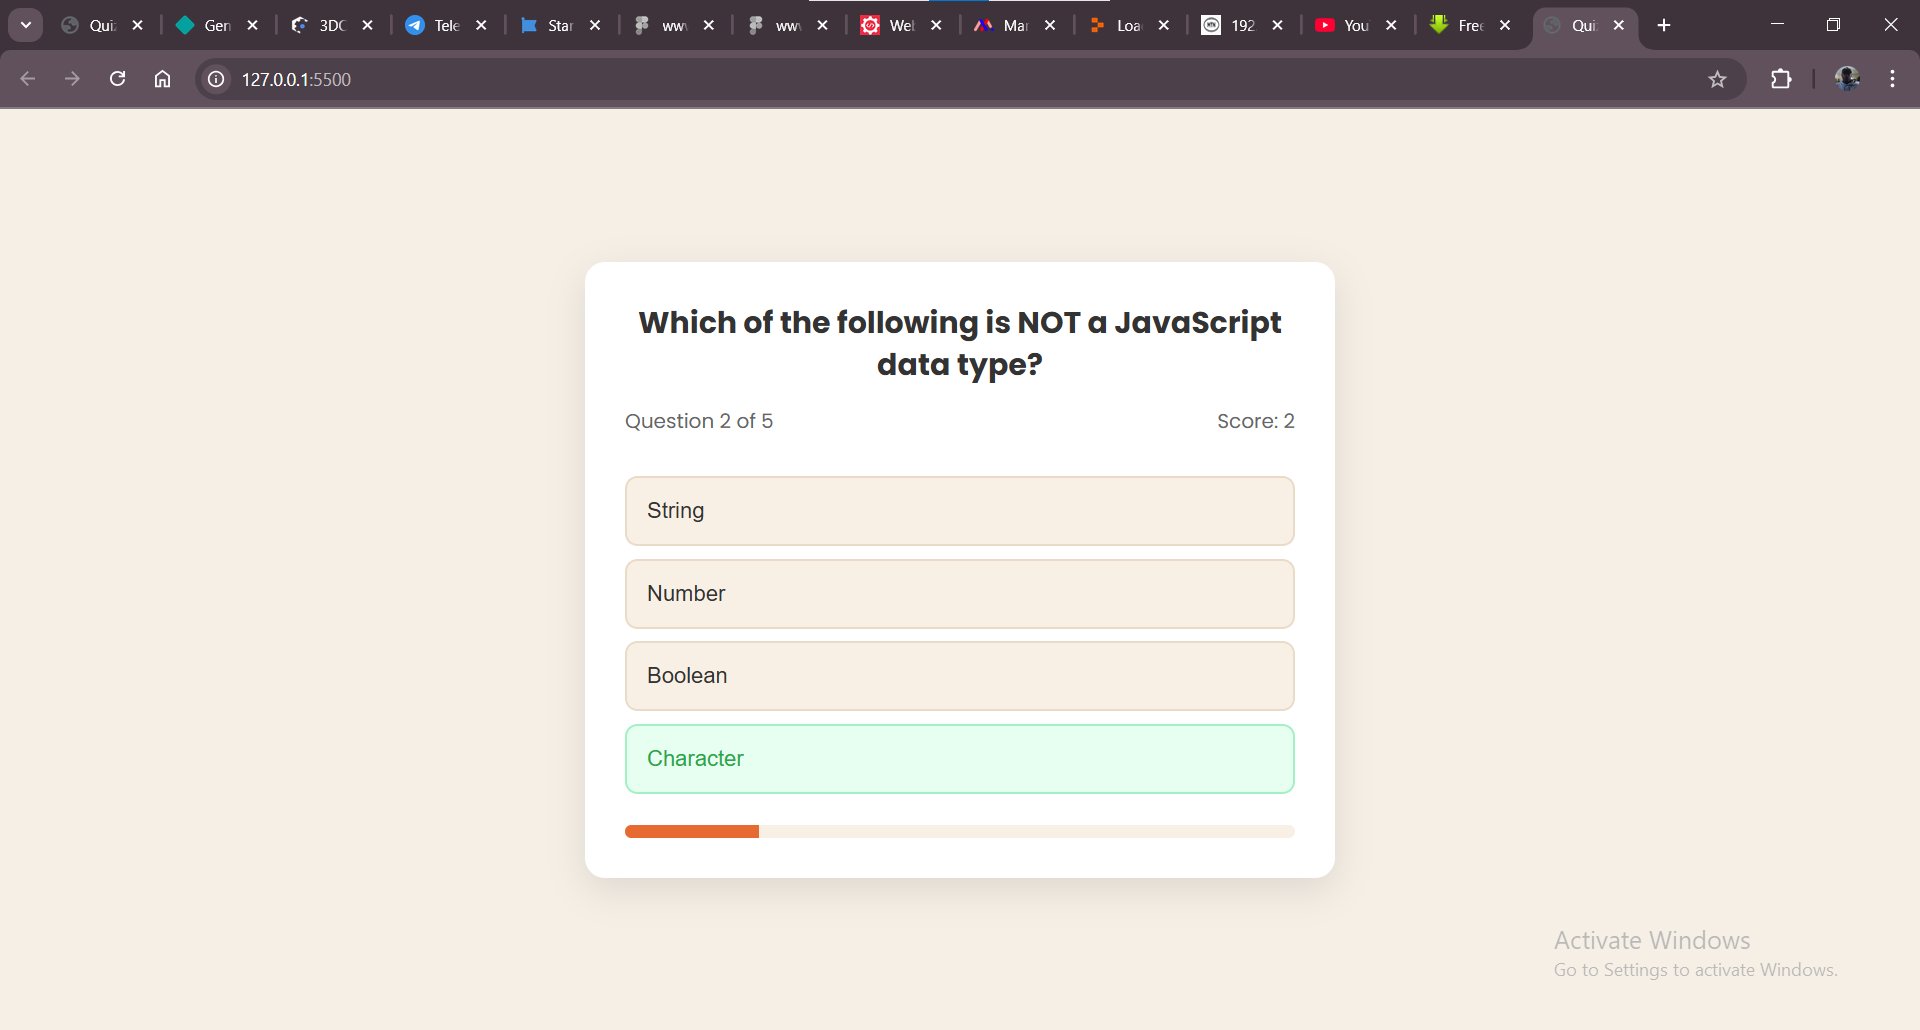View site information icon in address bar
This screenshot has height=1030, width=1920.
(215, 79)
